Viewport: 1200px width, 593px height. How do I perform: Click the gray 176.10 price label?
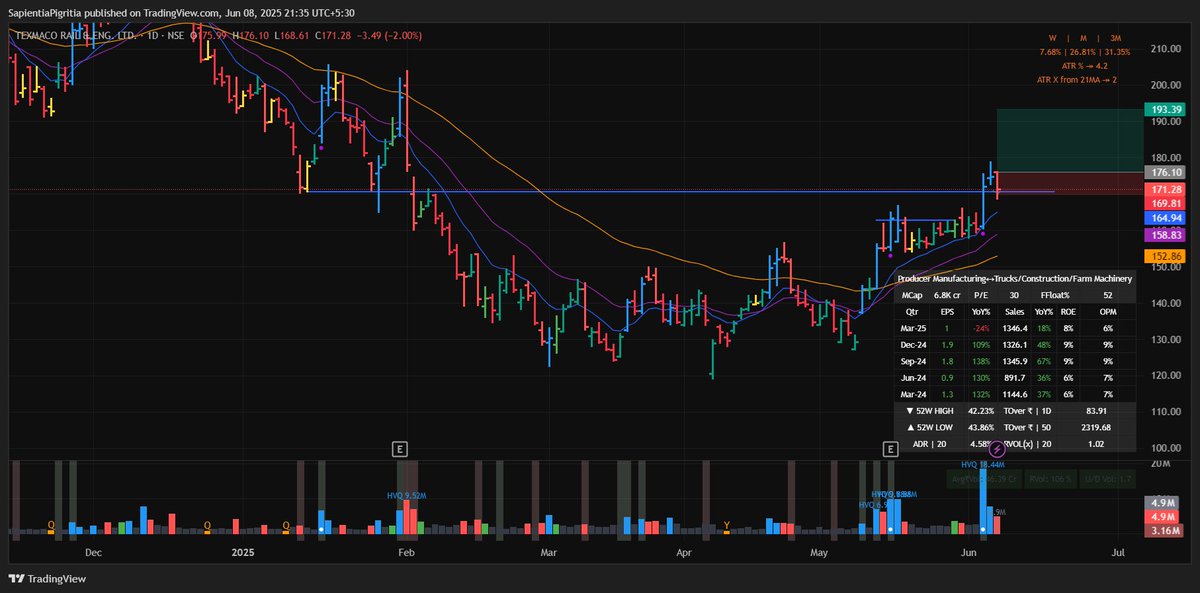click(x=1163, y=172)
